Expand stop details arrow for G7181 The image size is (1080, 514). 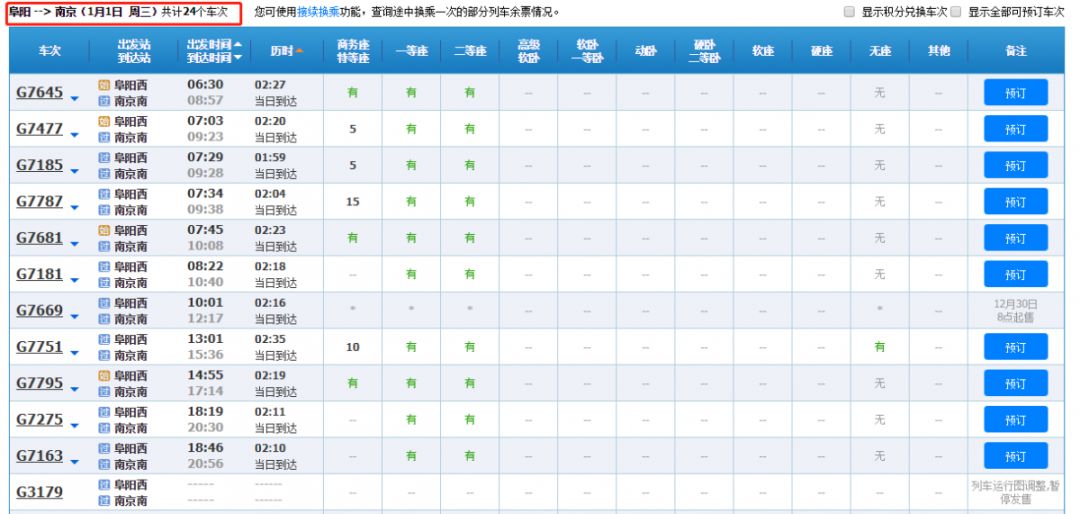pyautogui.click(x=74, y=280)
